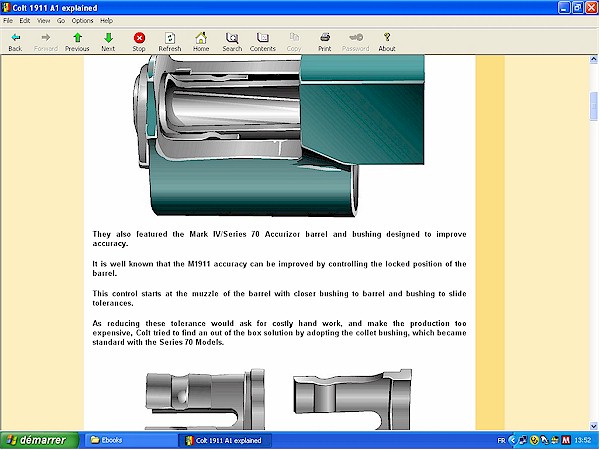
Task: Return to Home using the house icon
Action: click(201, 38)
